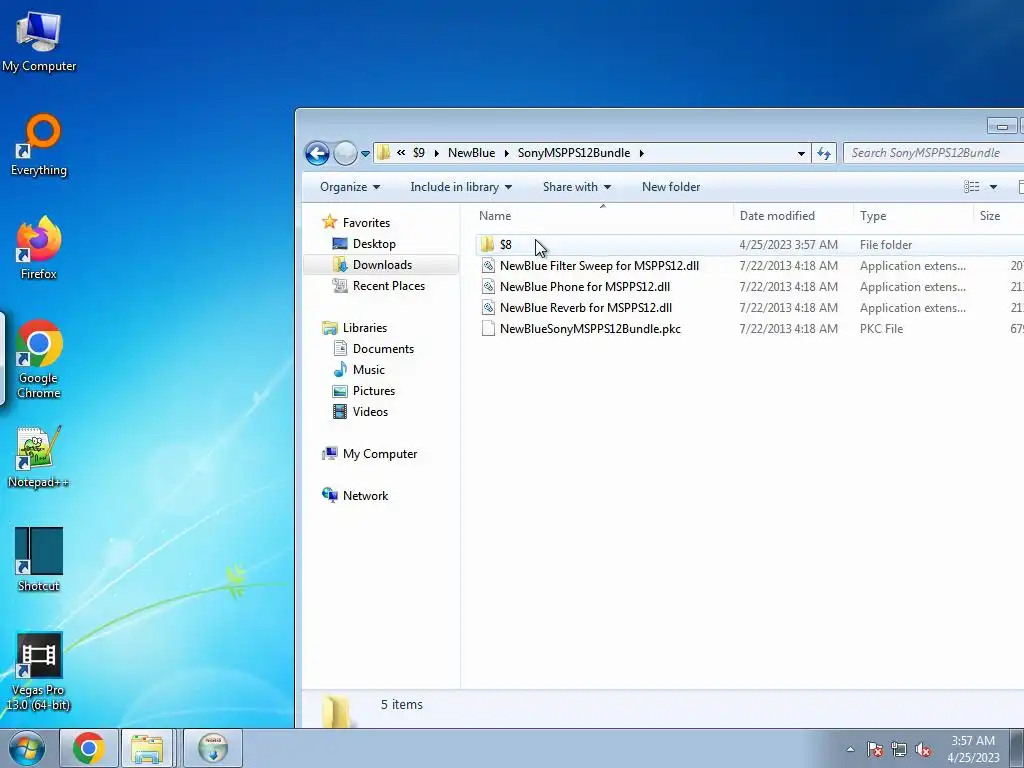Open Network in navigation pane
1024x768 pixels.
pos(365,496)
